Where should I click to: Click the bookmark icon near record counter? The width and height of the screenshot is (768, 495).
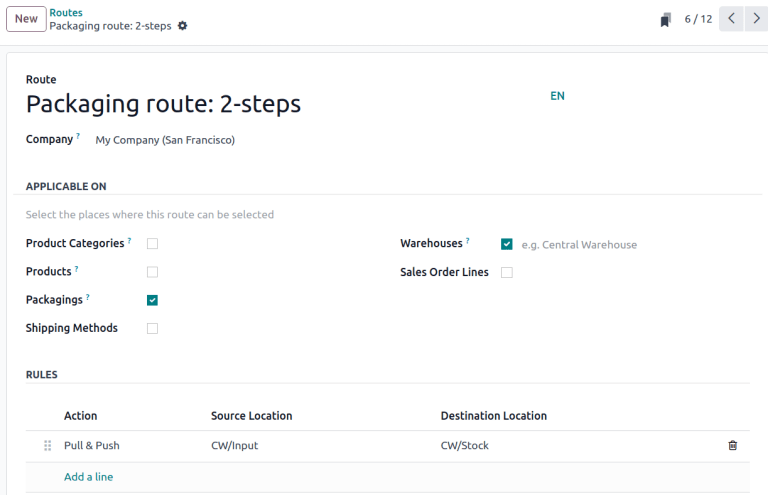(x=666, y=20)
